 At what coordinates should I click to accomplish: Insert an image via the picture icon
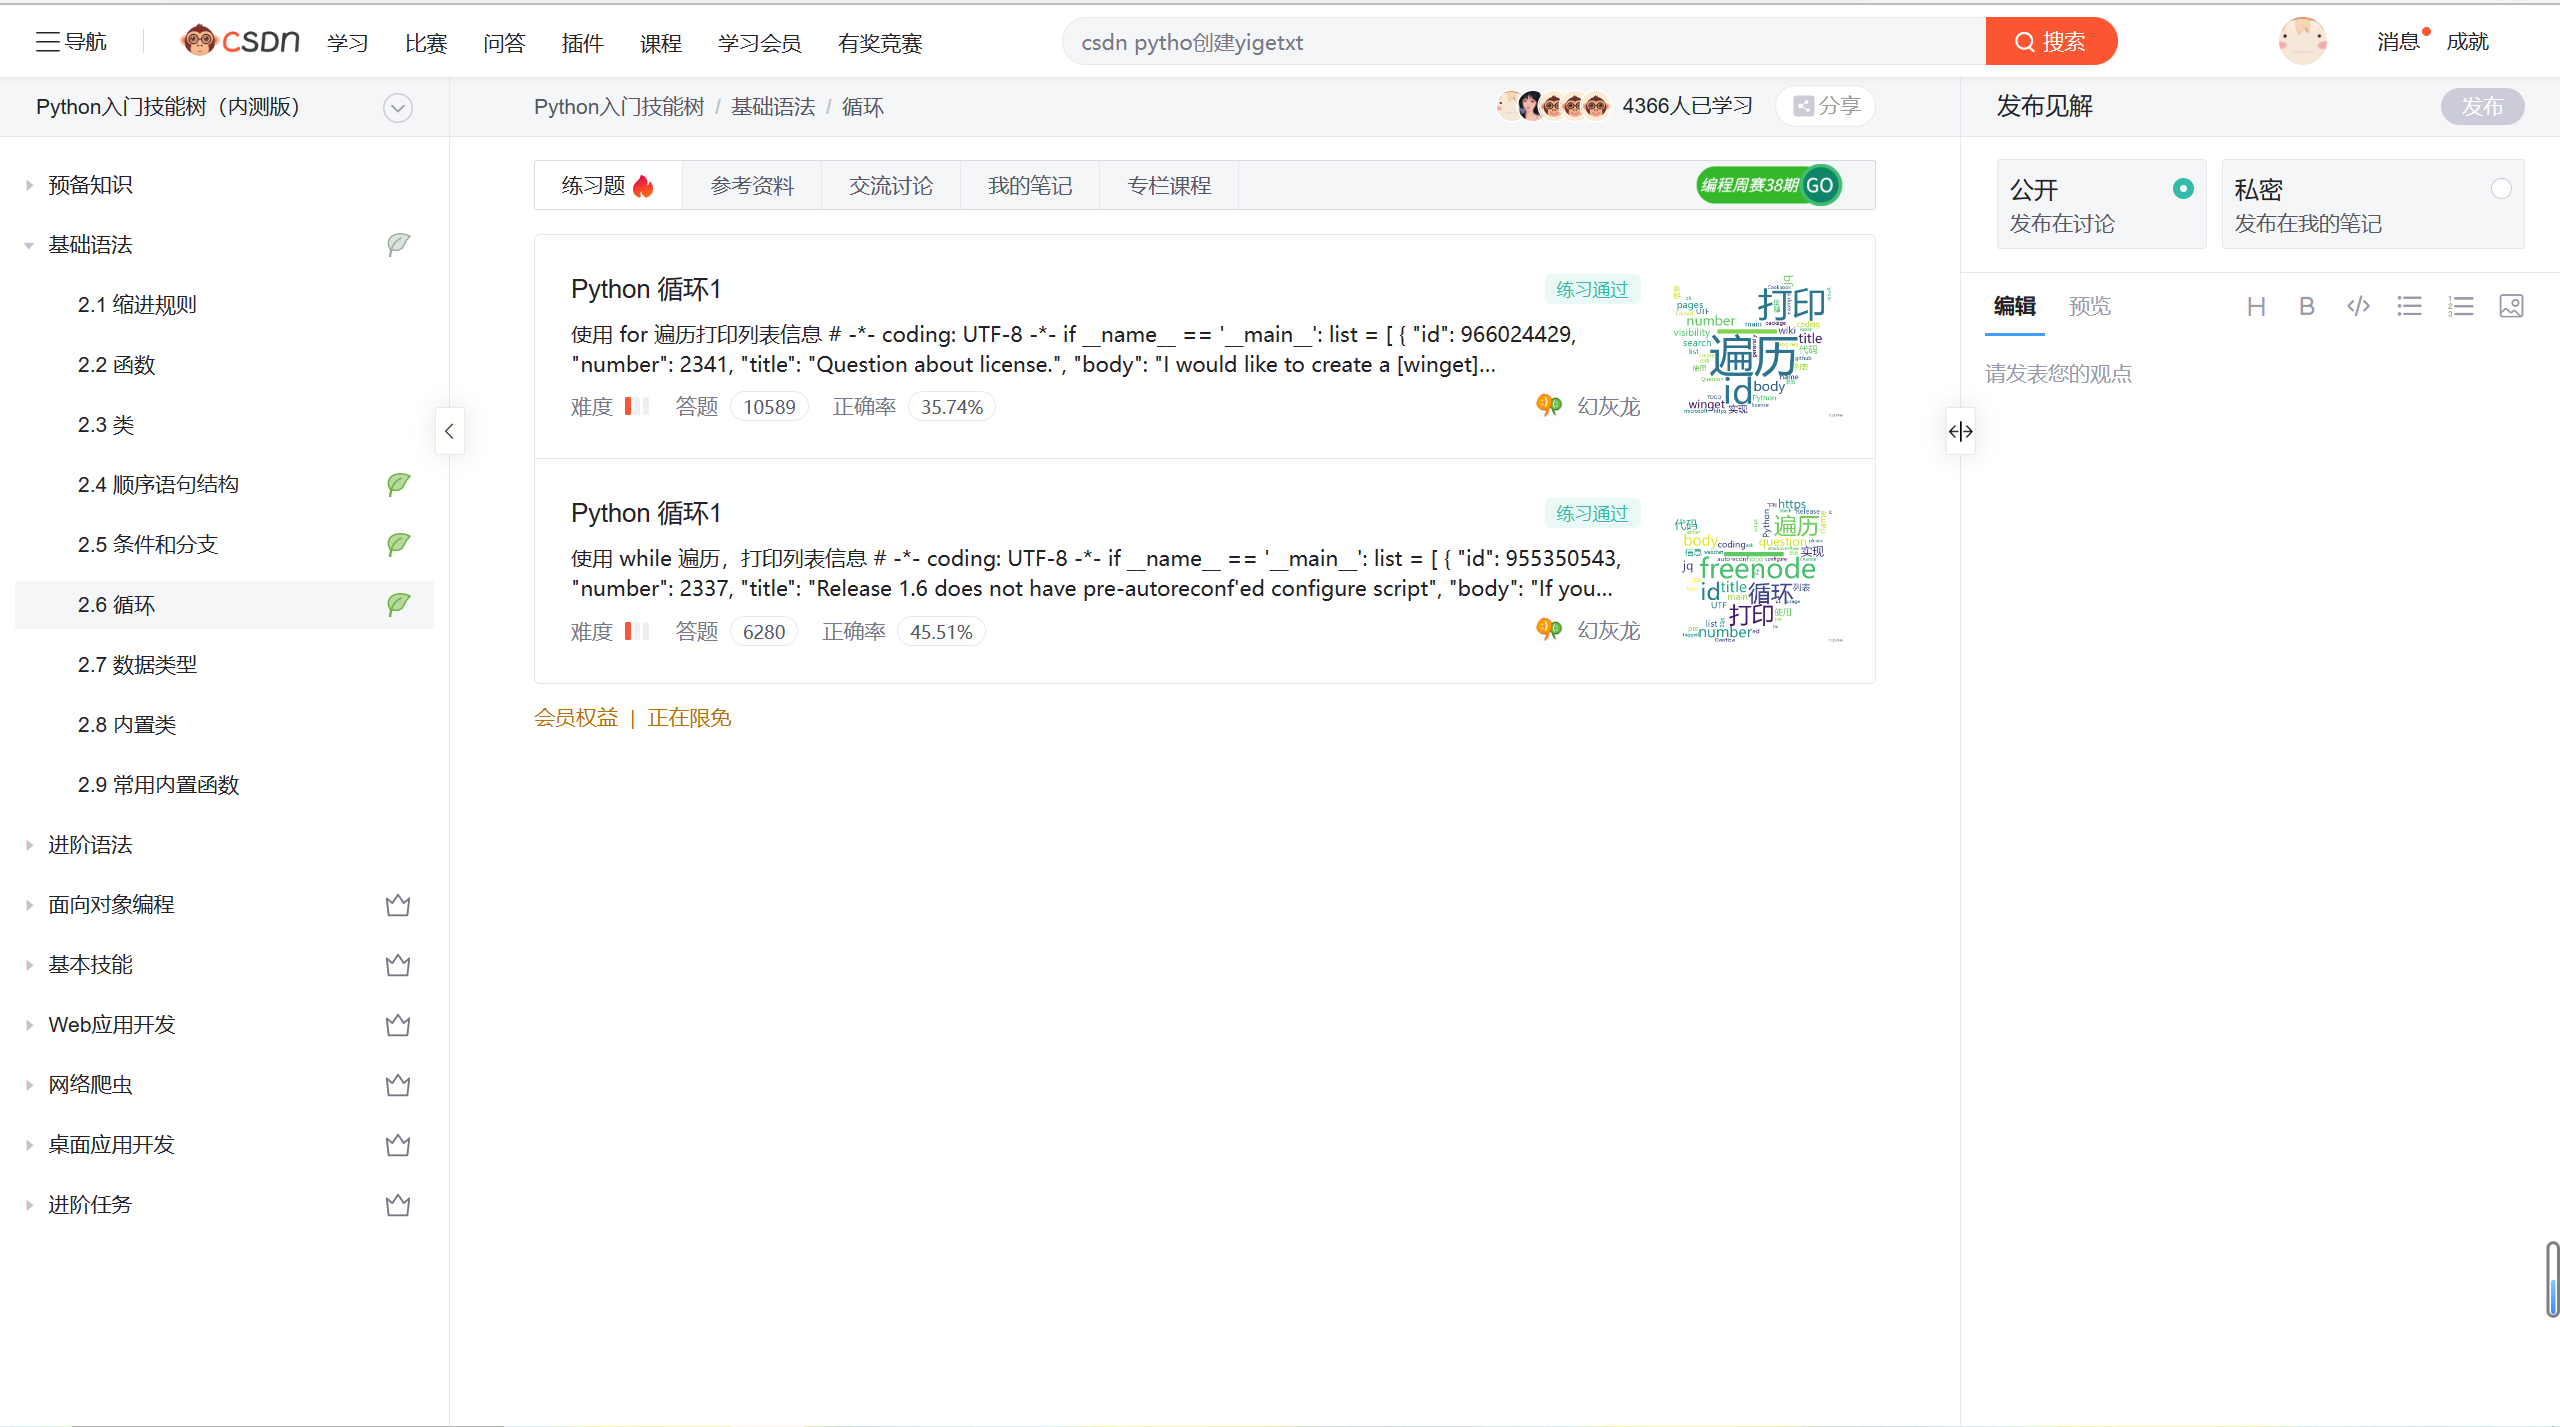click(2511, 306)
